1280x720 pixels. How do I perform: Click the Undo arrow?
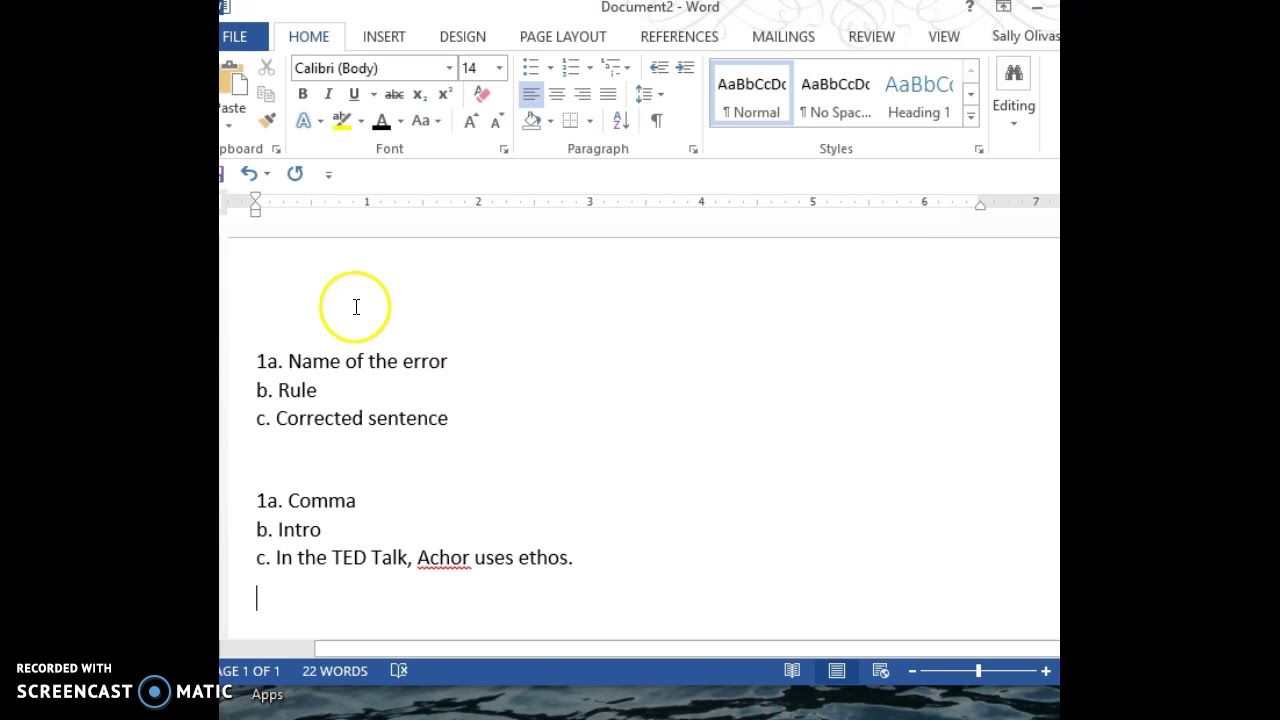pos(248,174)
